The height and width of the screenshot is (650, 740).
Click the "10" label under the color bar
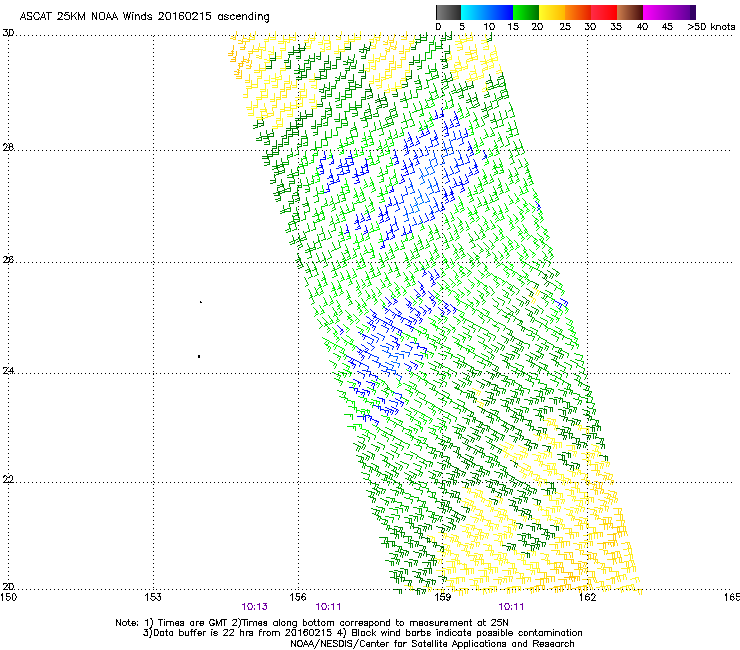[x=489, y=27]
